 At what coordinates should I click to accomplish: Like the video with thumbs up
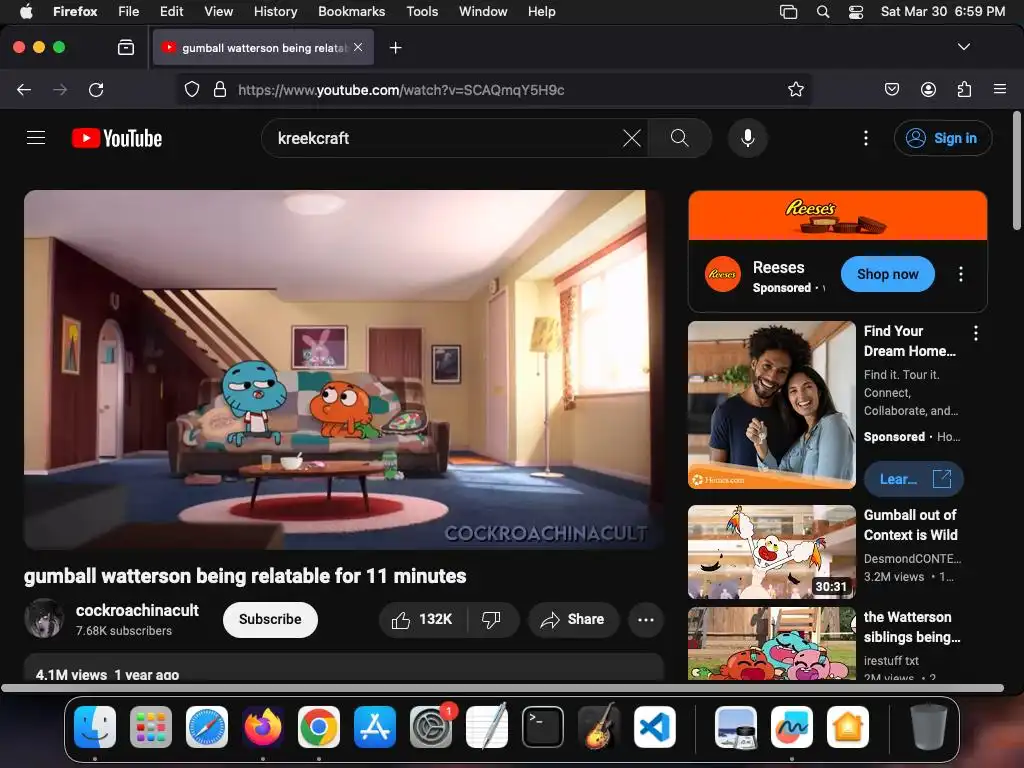coord(423,619)
